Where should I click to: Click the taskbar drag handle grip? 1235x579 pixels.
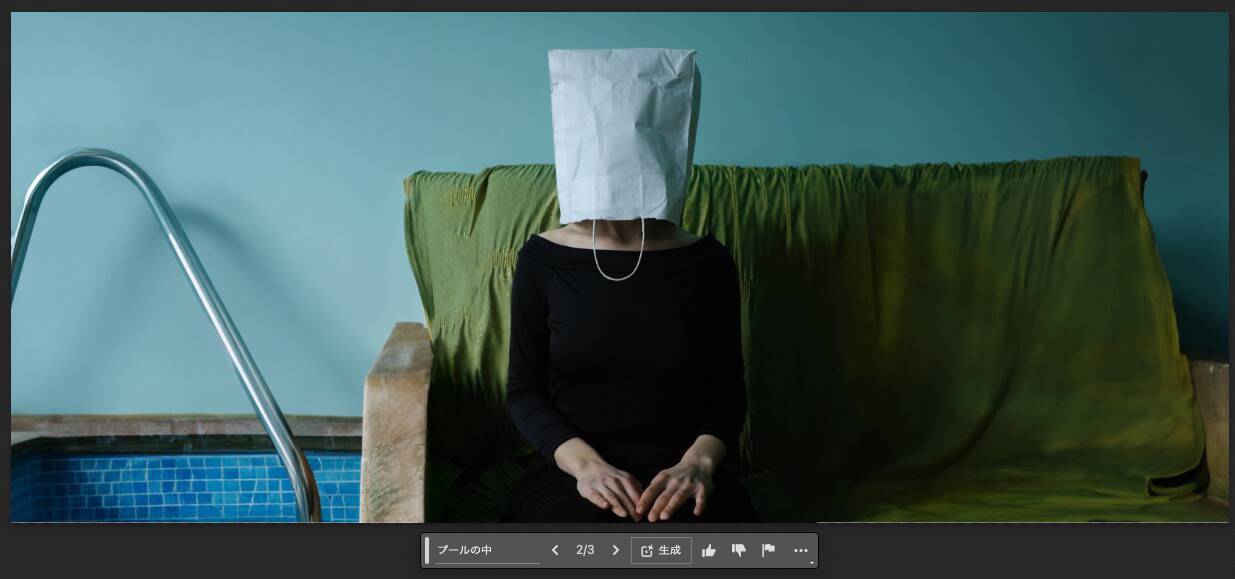(427, 550)
